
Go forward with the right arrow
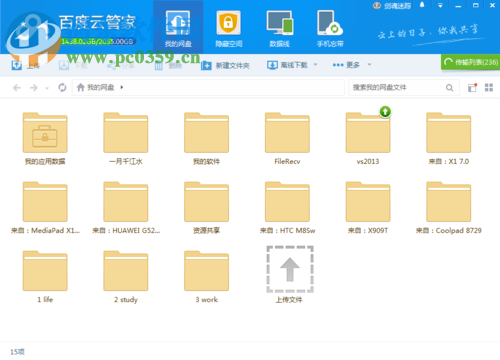coord(34,88)
